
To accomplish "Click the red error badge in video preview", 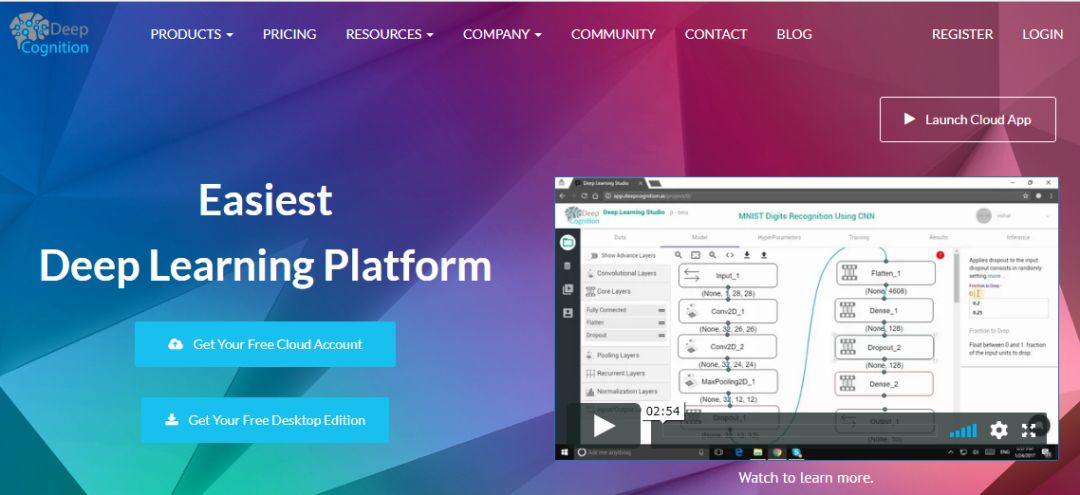I will [940, 255].
